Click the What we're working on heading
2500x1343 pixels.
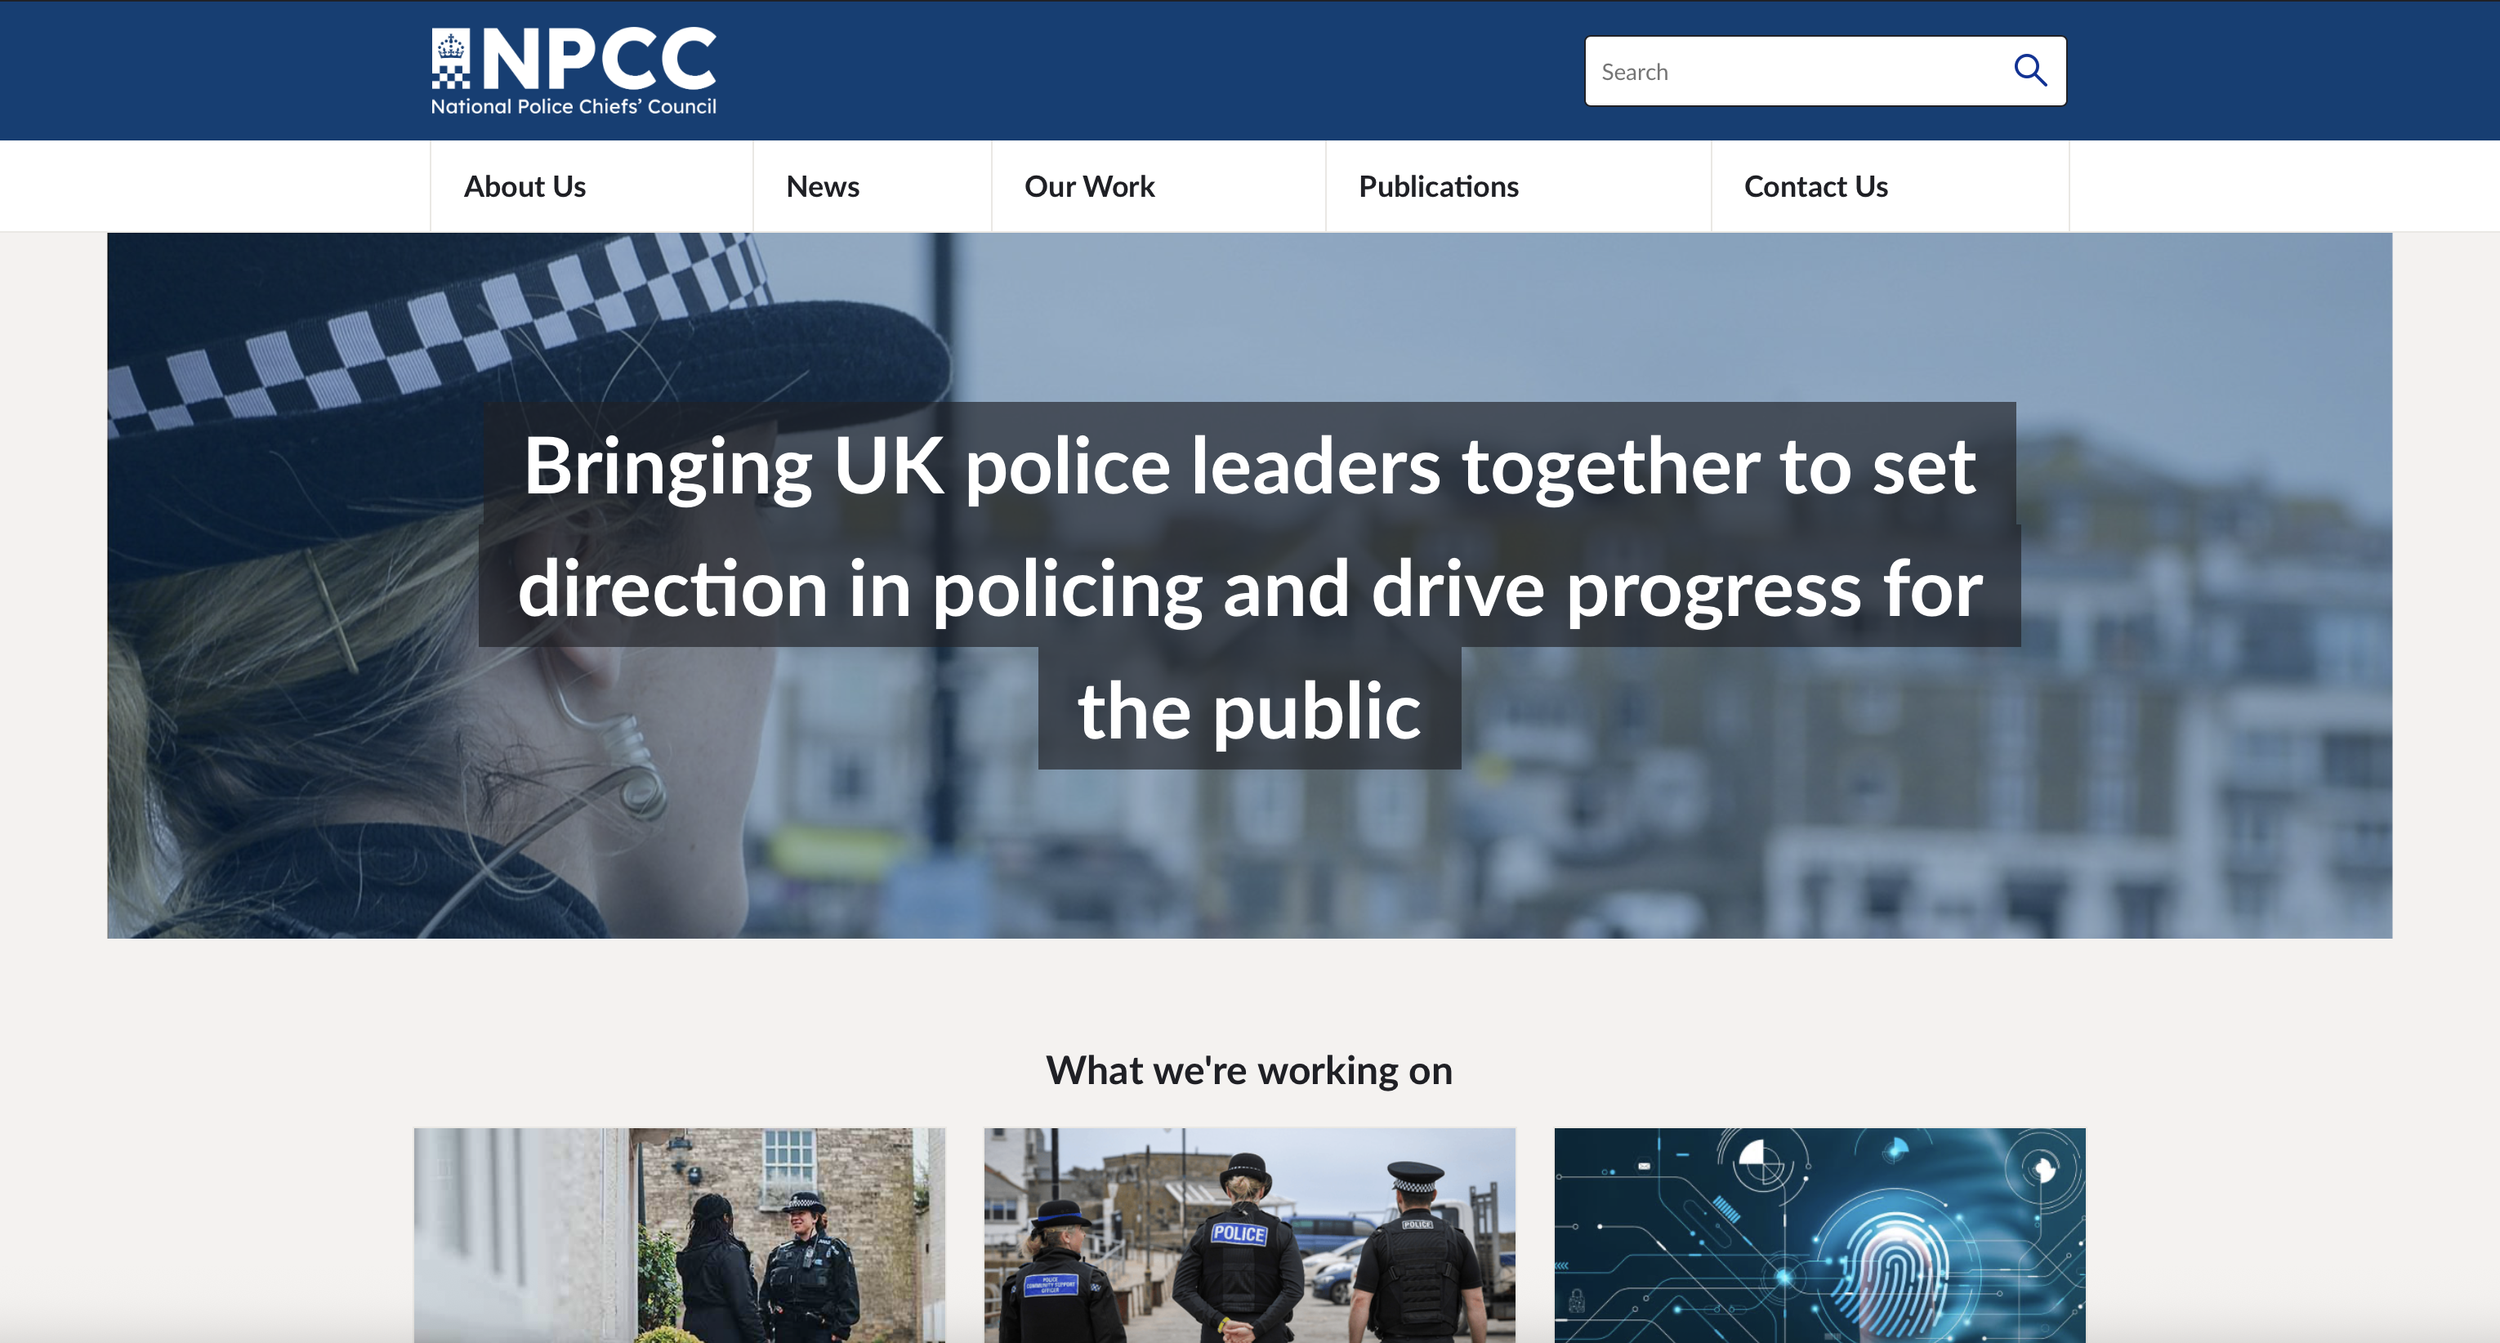pos(1249,1071)
